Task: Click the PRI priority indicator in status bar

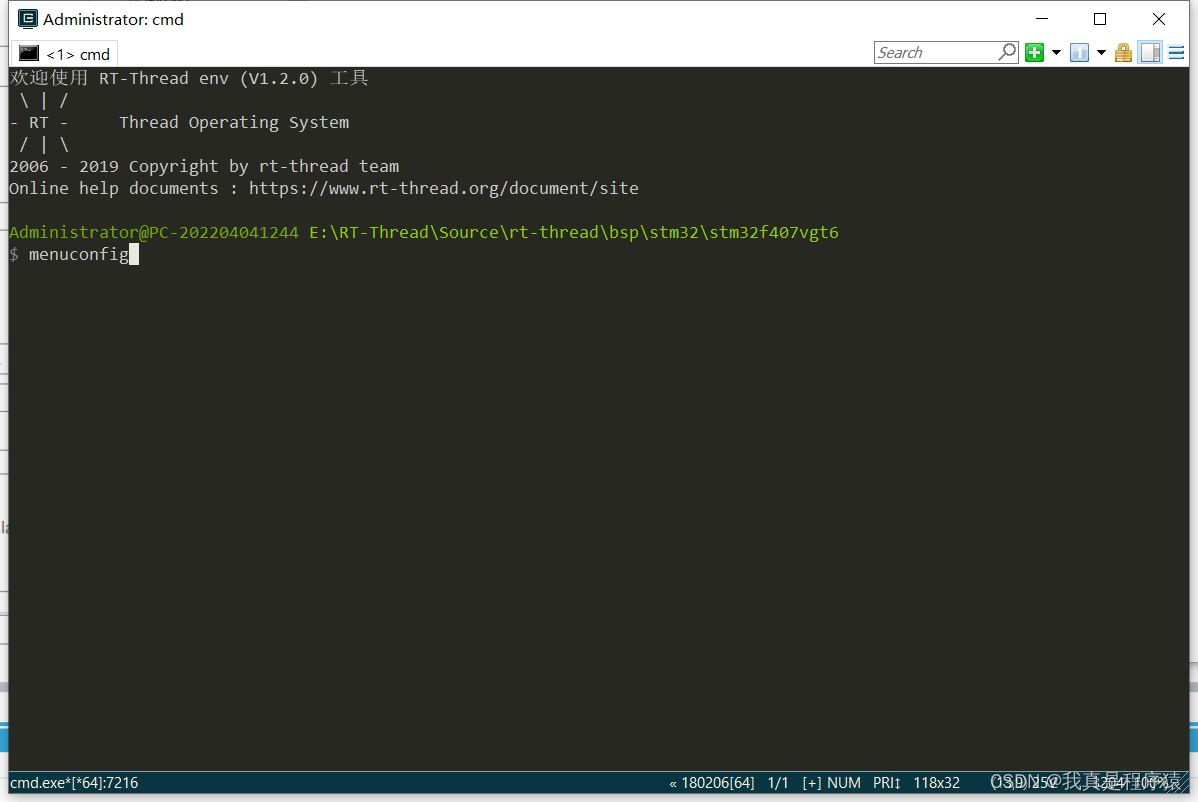Action: click(886, 783)
